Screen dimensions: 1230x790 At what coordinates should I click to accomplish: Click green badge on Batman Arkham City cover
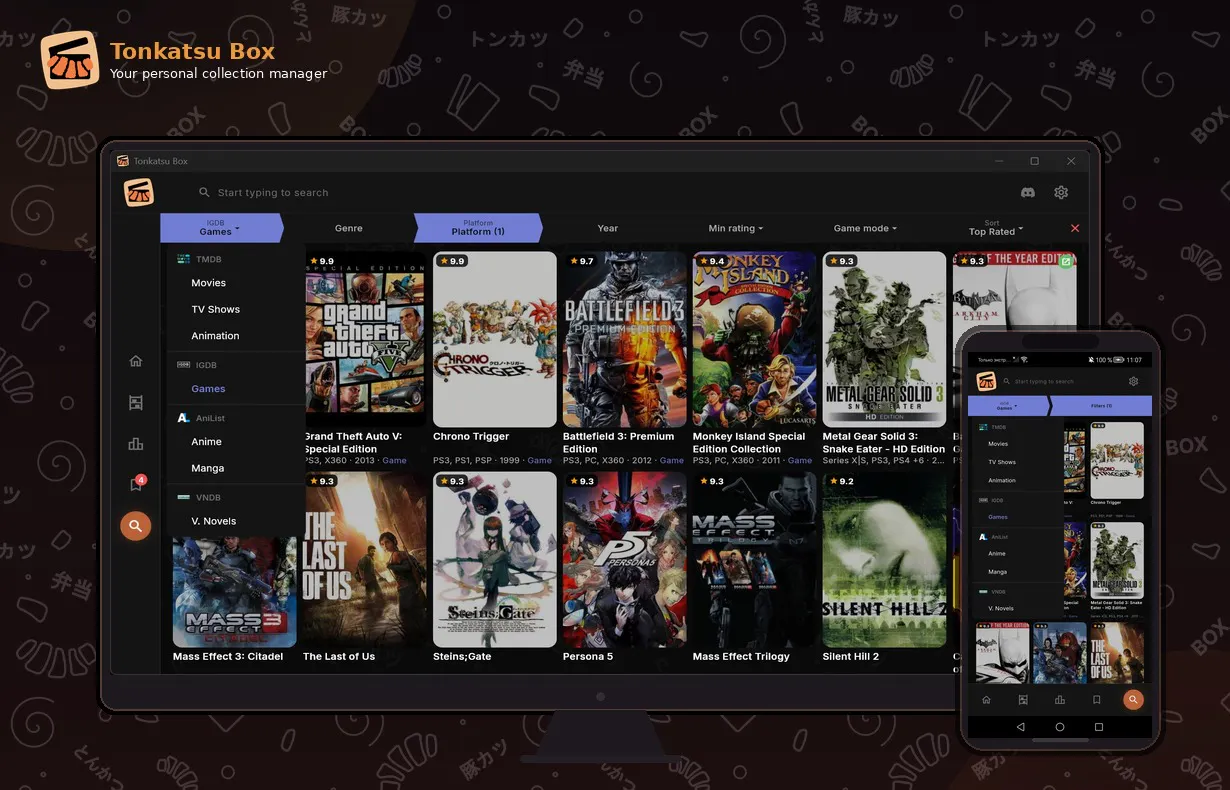(x=1066, y=261)
